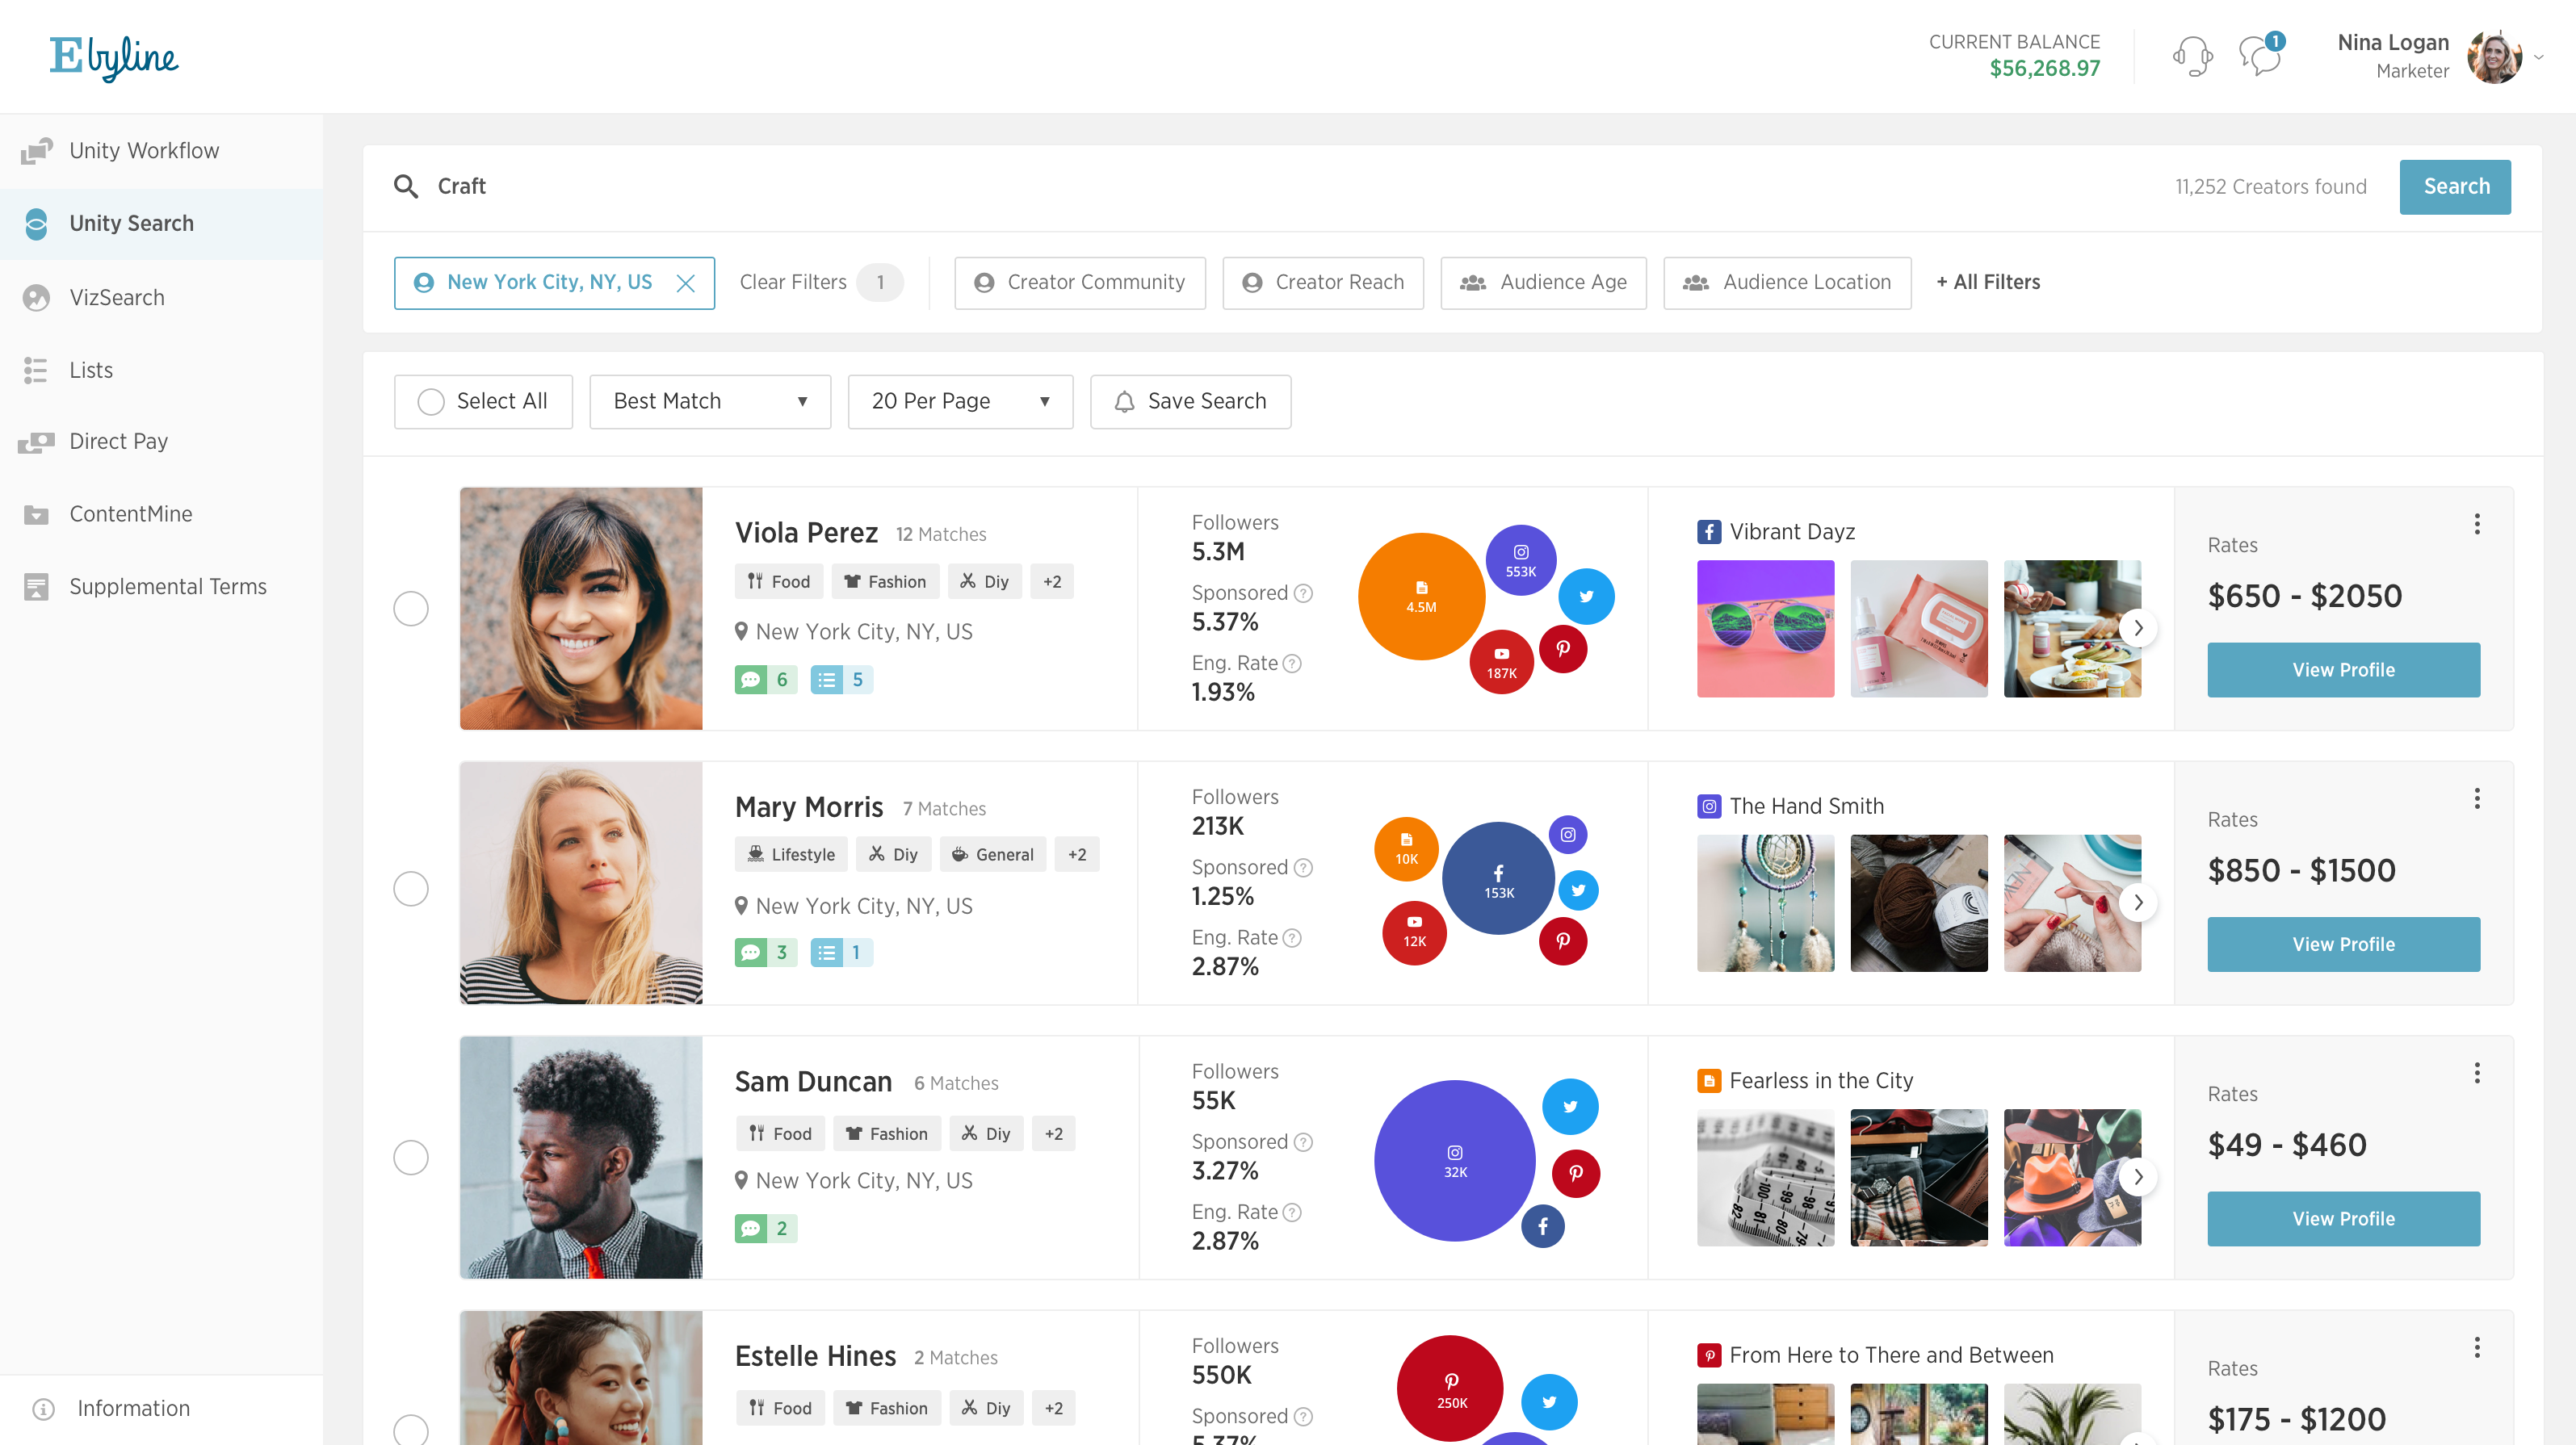This screenshot has height=1445, width=2576.
Task: Go to Unity Search in sidebar
Action: [x=161, y=224]
